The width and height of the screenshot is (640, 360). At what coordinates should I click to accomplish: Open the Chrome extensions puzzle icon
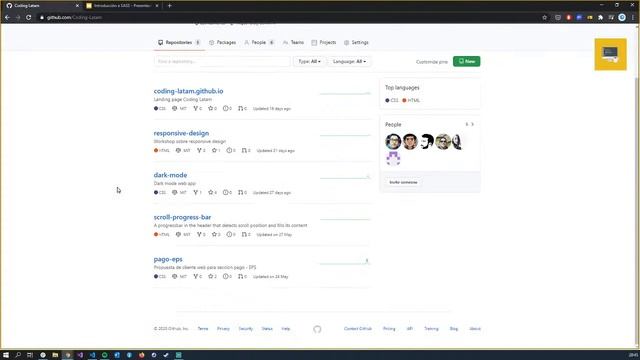[x=600, y=18]
